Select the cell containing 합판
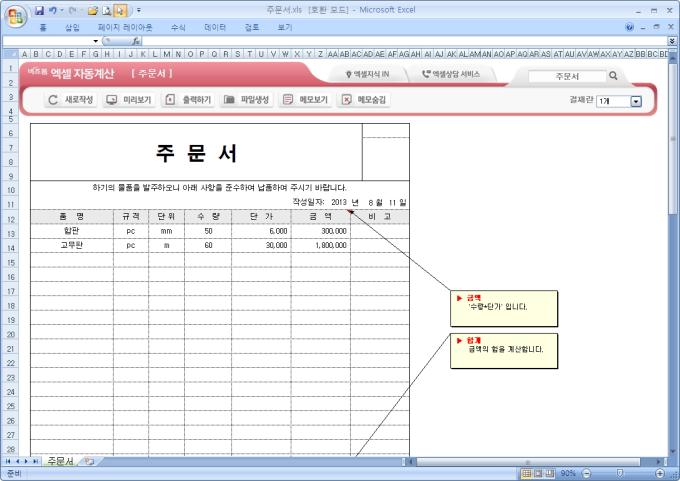Screen dimensions: 680x481 coord(72,231)
